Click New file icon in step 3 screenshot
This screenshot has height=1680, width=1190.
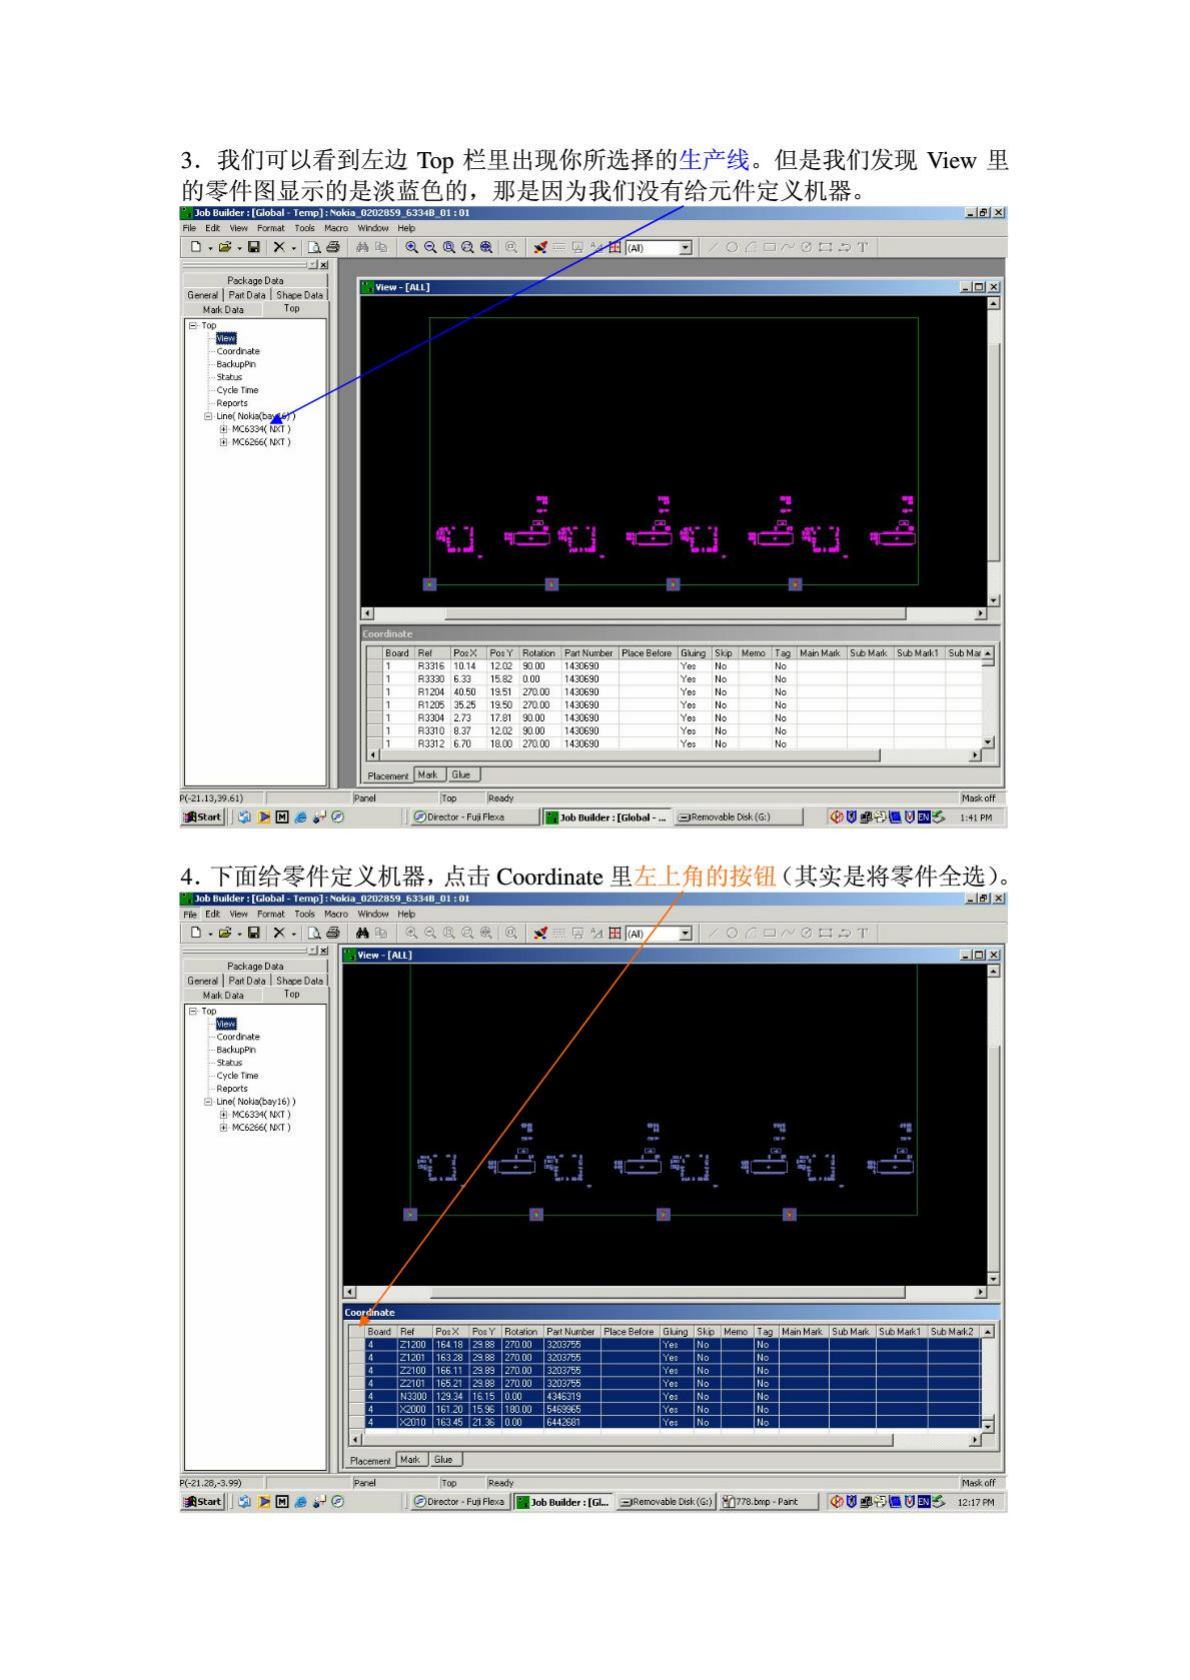point(196,247)
